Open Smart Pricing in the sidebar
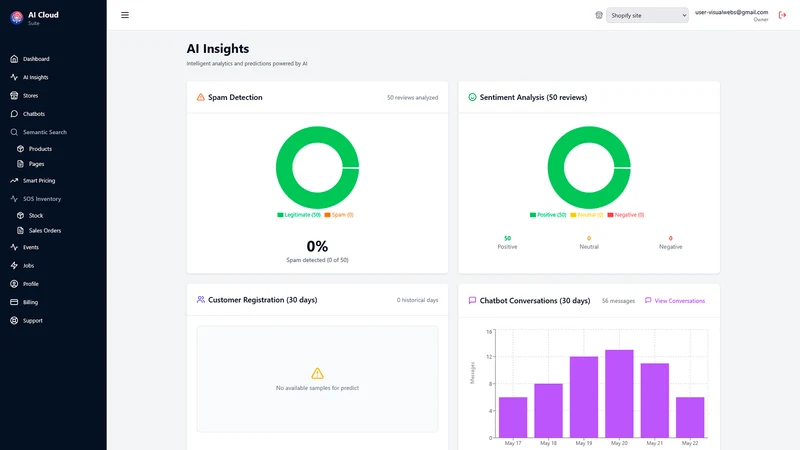Image resolution: width=800 pixels, height=450 pixels. click(39, 181)
